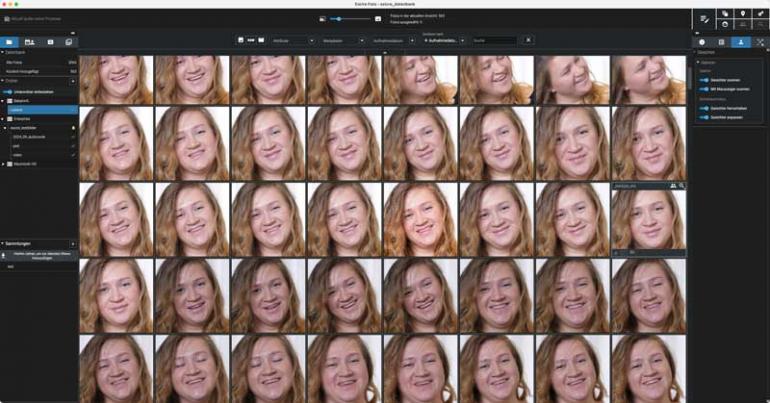Collapse the Datenbank section
The width and height of the screenshot is (770, 403).
pyautogui.click(x=2, y=52)
